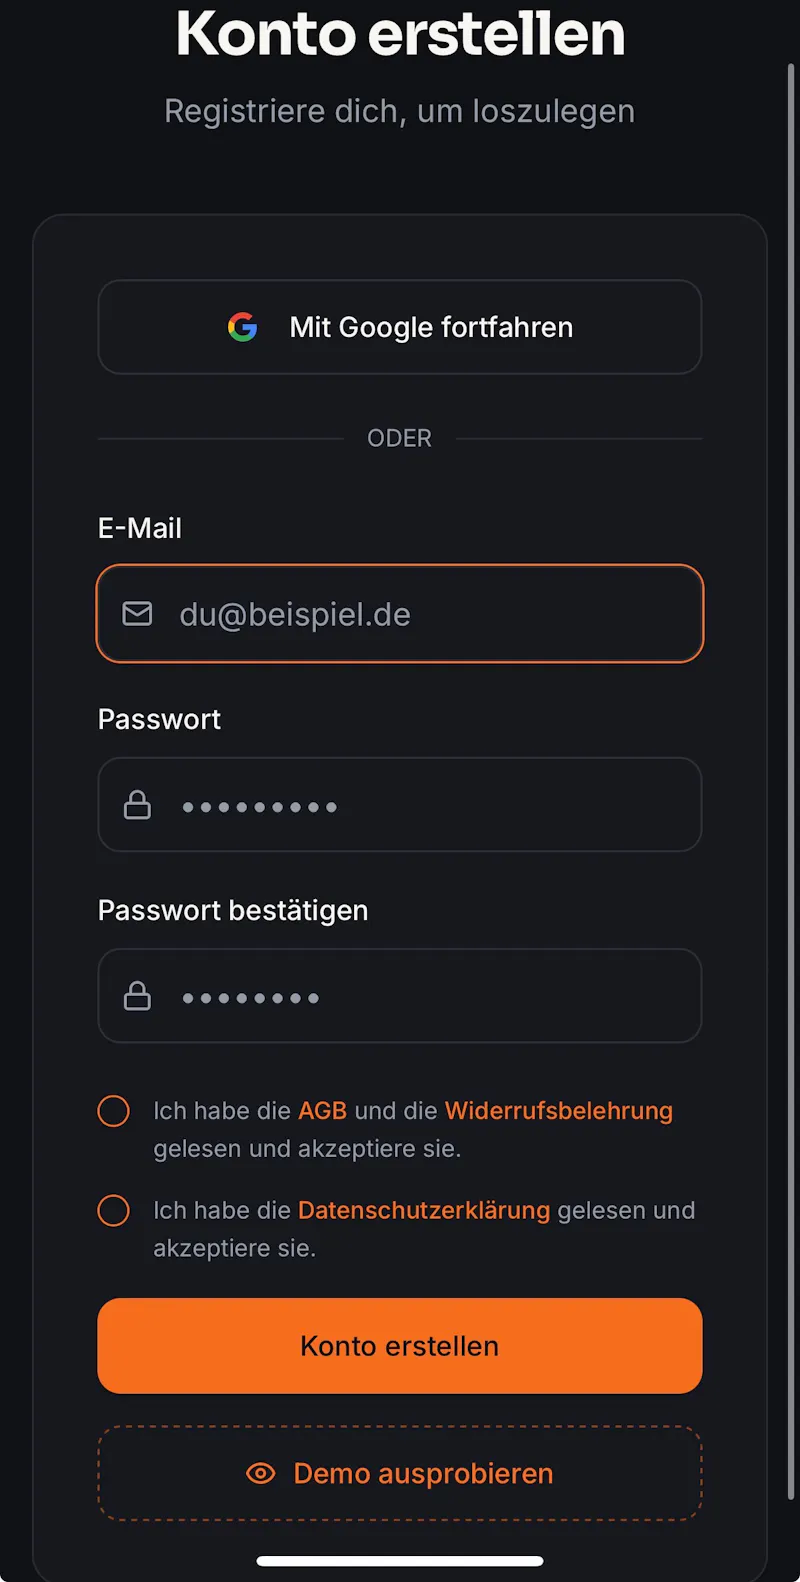Click the lock icon in Passwort field
800x1582 pixels.
point(137,804)
